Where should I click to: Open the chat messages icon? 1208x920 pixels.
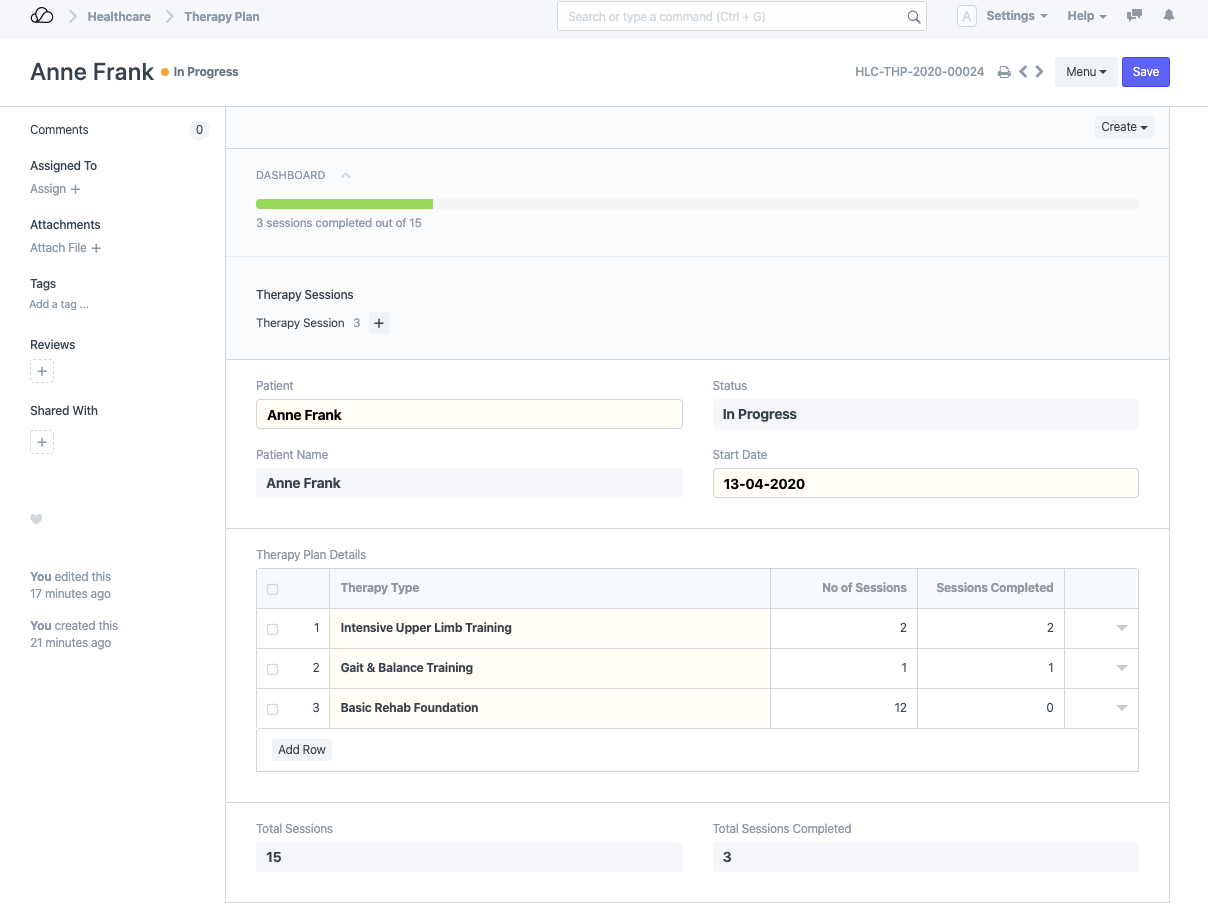pos(1134,16)
